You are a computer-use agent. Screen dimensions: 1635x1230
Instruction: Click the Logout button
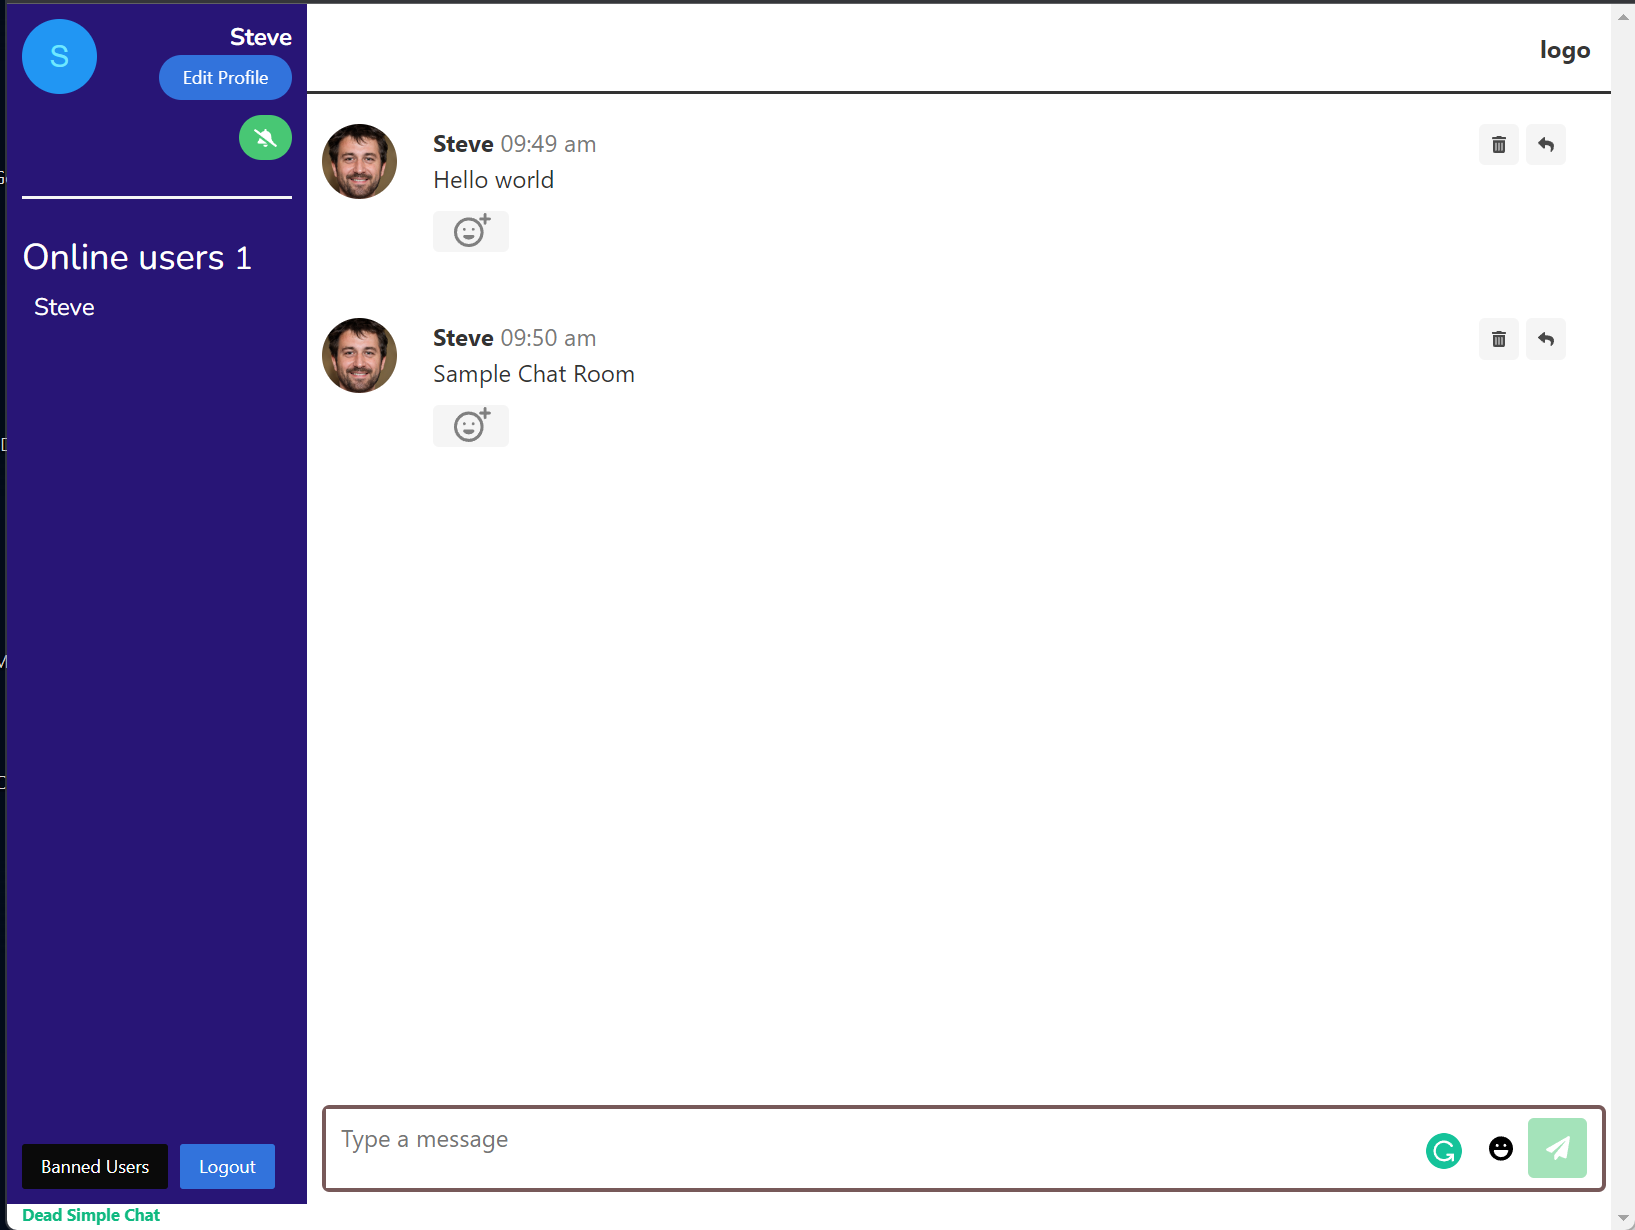point(227,1167)
